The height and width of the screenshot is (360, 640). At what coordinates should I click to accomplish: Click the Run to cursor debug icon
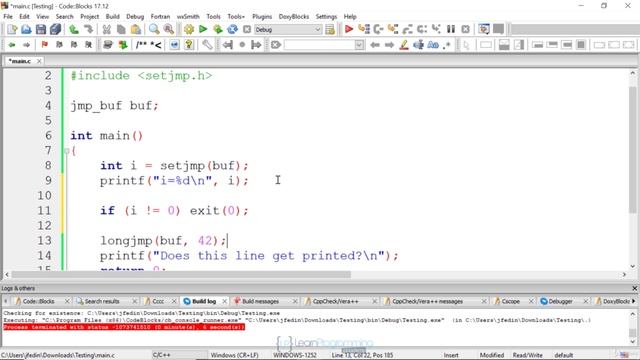pos(363,29)
